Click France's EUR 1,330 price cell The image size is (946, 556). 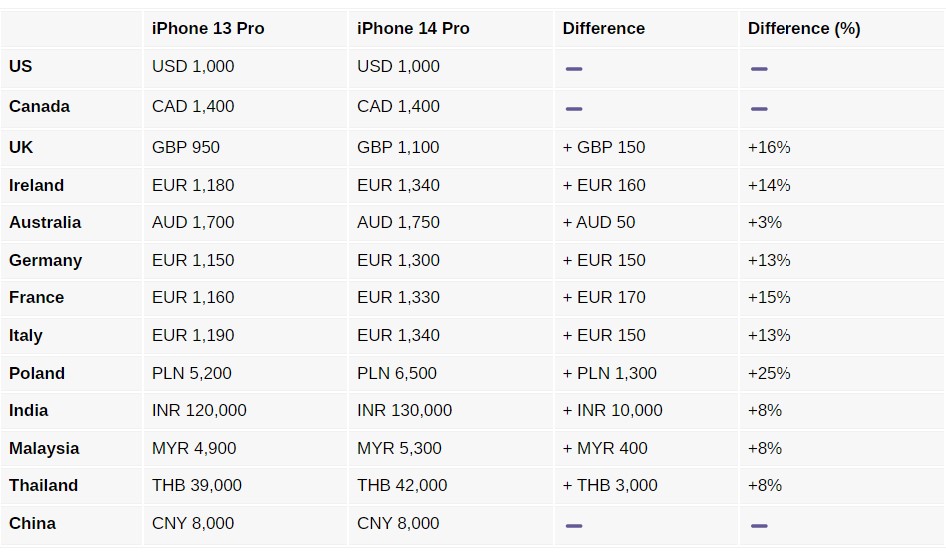point(398,297)
